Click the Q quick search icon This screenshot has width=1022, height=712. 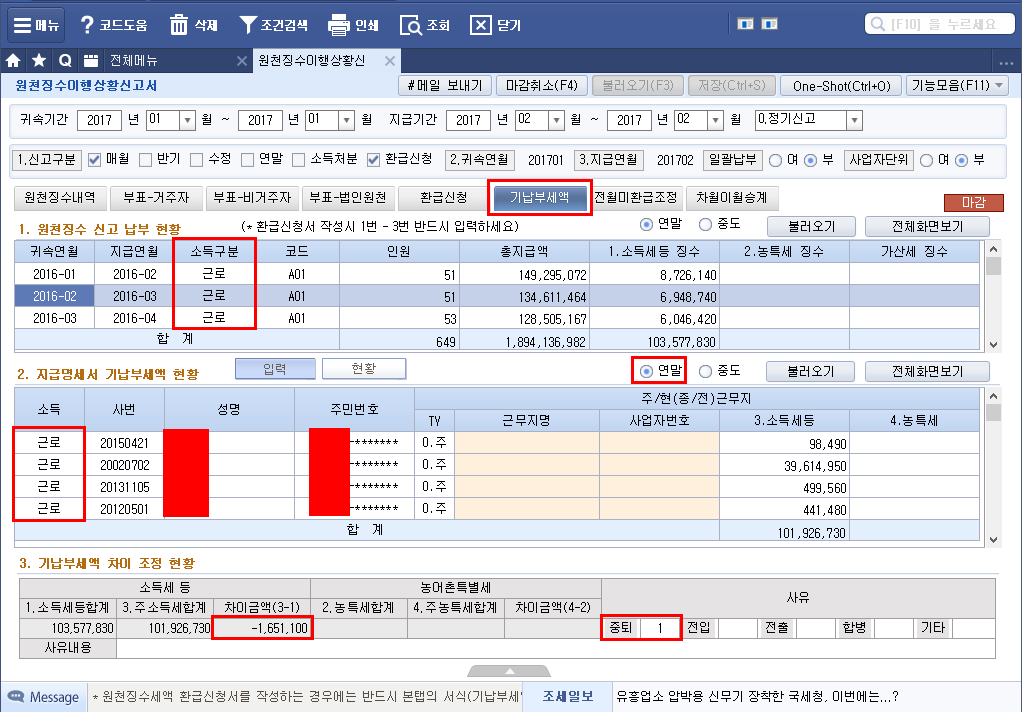(x=65, y=61)
